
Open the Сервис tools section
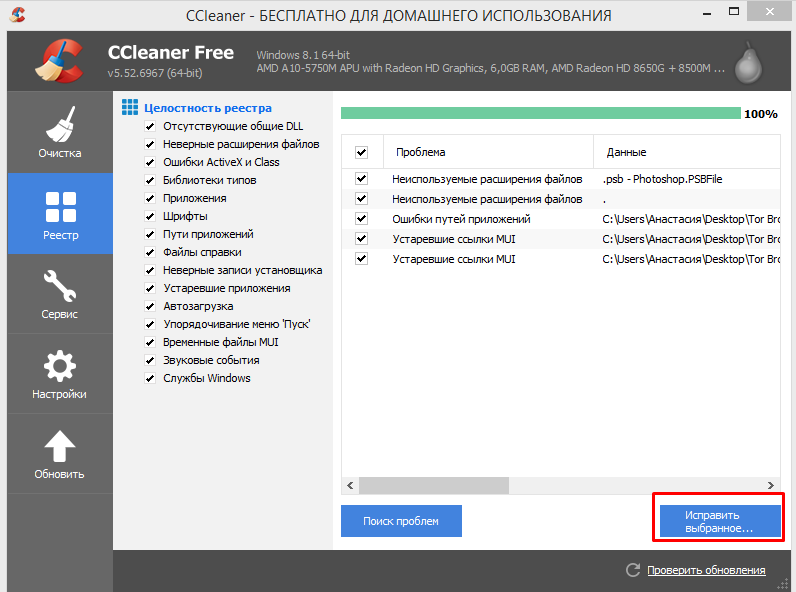tap(60, 293)
